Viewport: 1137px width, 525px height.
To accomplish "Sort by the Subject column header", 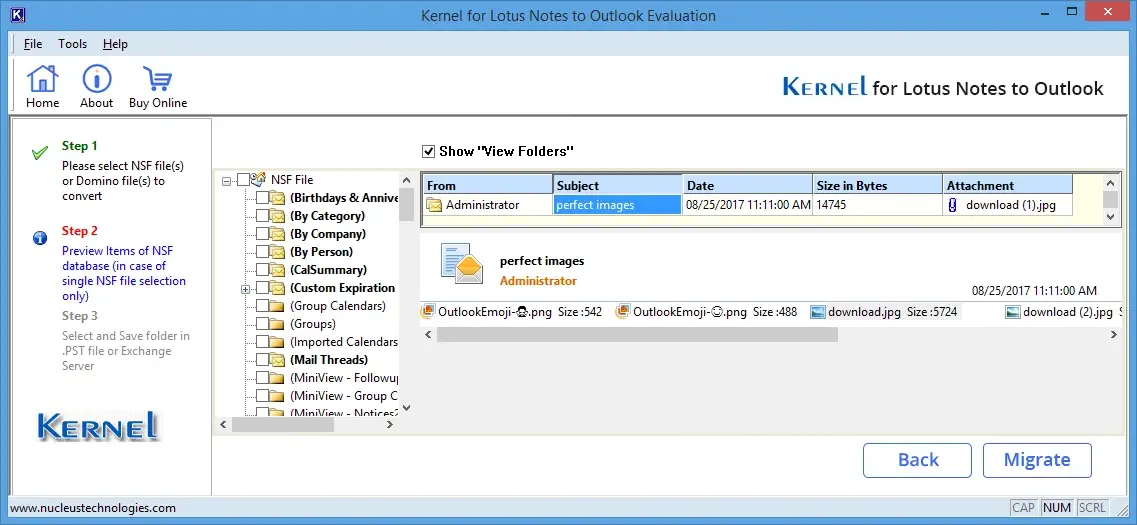I will point(617,185).
